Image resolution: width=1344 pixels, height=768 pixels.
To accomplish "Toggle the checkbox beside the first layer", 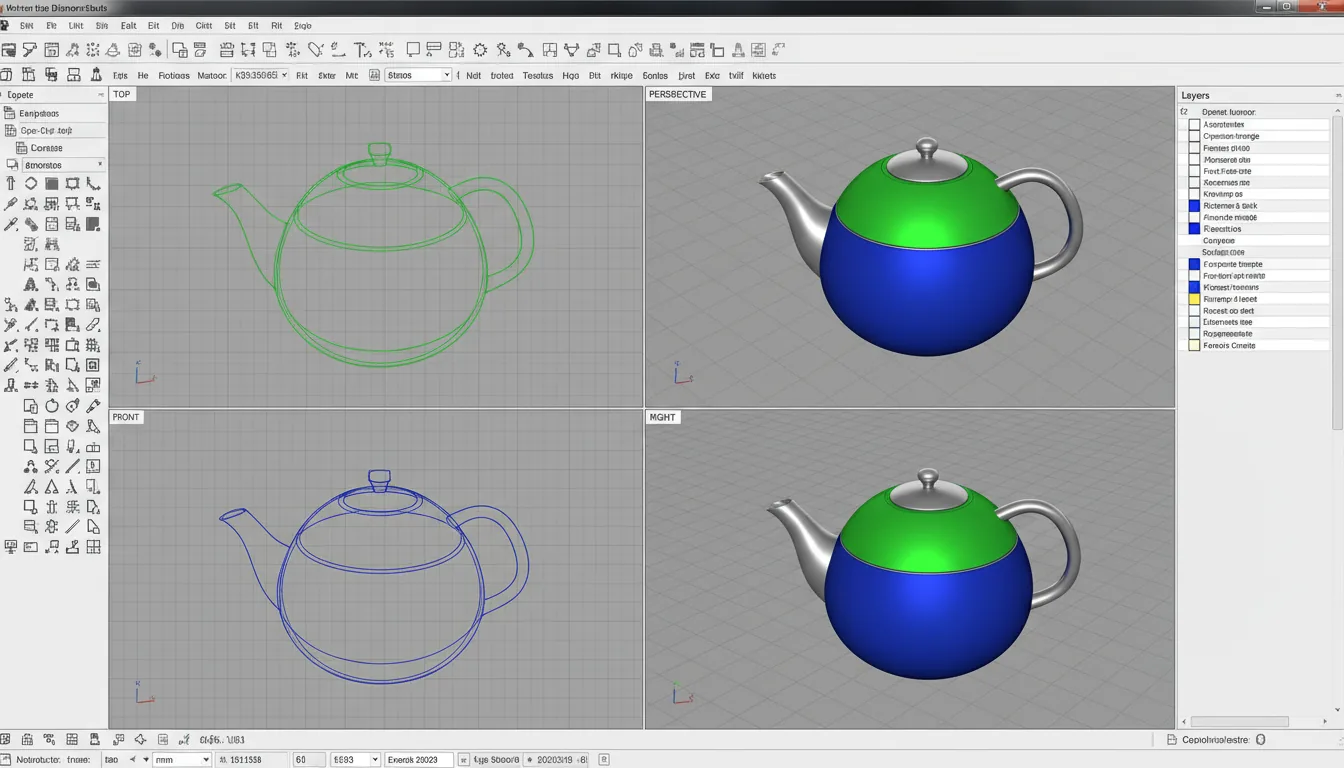I will [x=1194, y=124].
